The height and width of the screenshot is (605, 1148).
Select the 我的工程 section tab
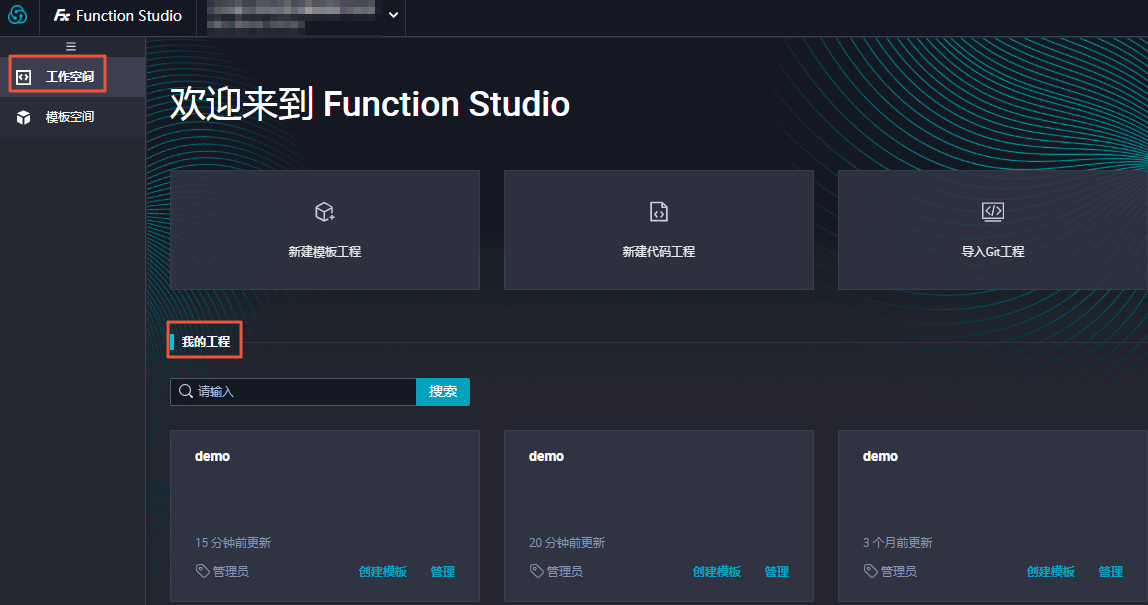click(206, 341)
